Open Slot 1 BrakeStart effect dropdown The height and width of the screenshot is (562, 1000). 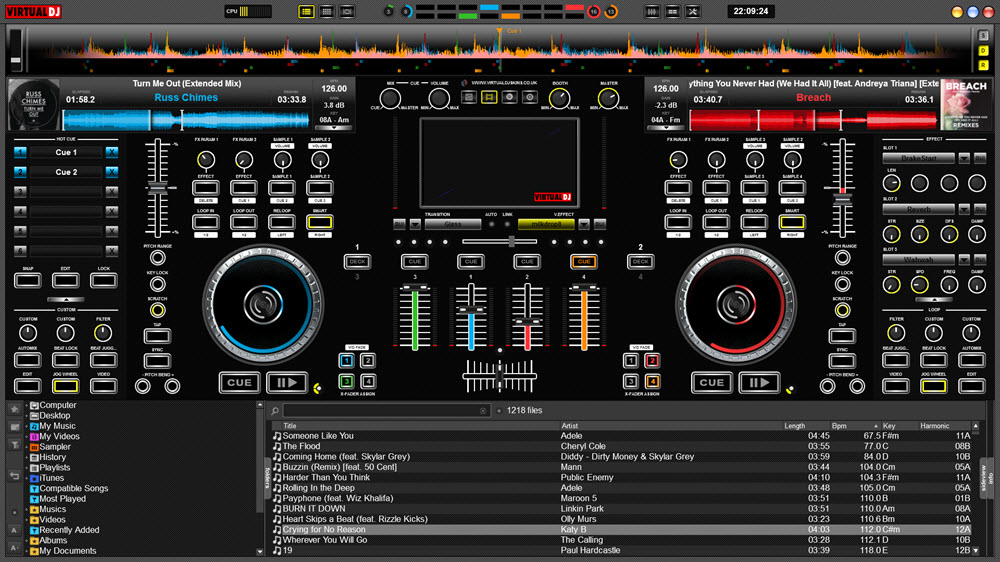964,158
